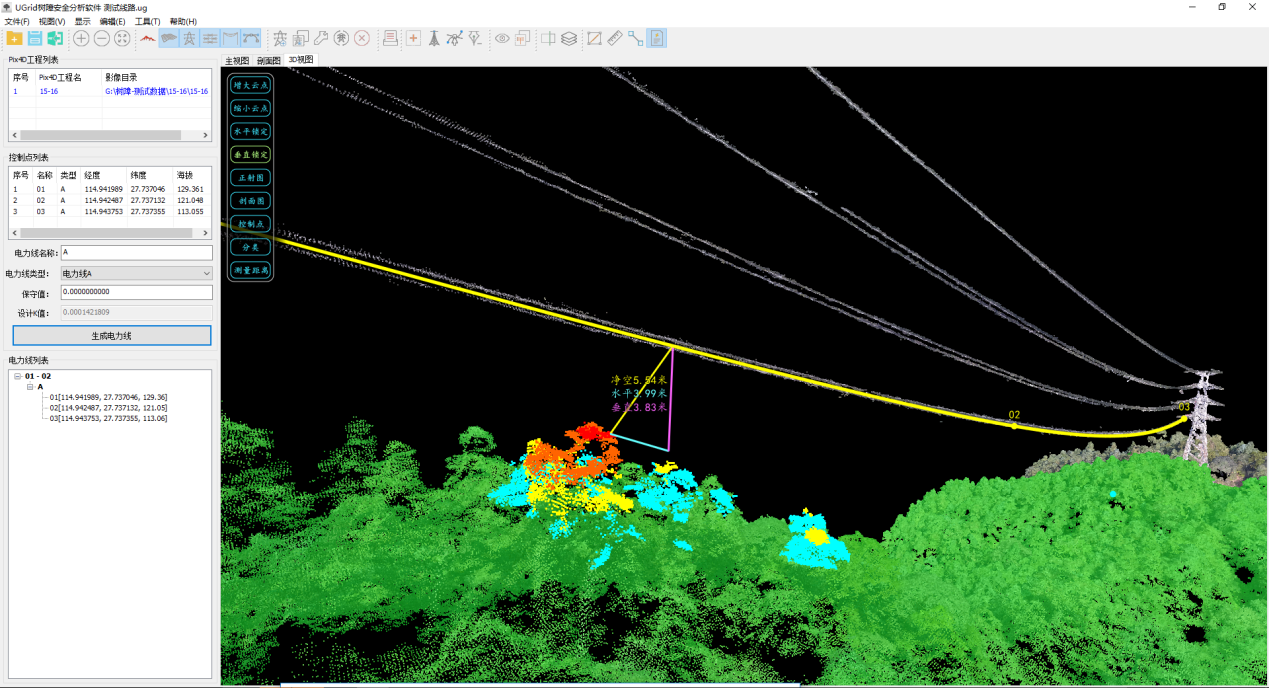Click the zoom out (minus circle) icon

tap(102, 38)
